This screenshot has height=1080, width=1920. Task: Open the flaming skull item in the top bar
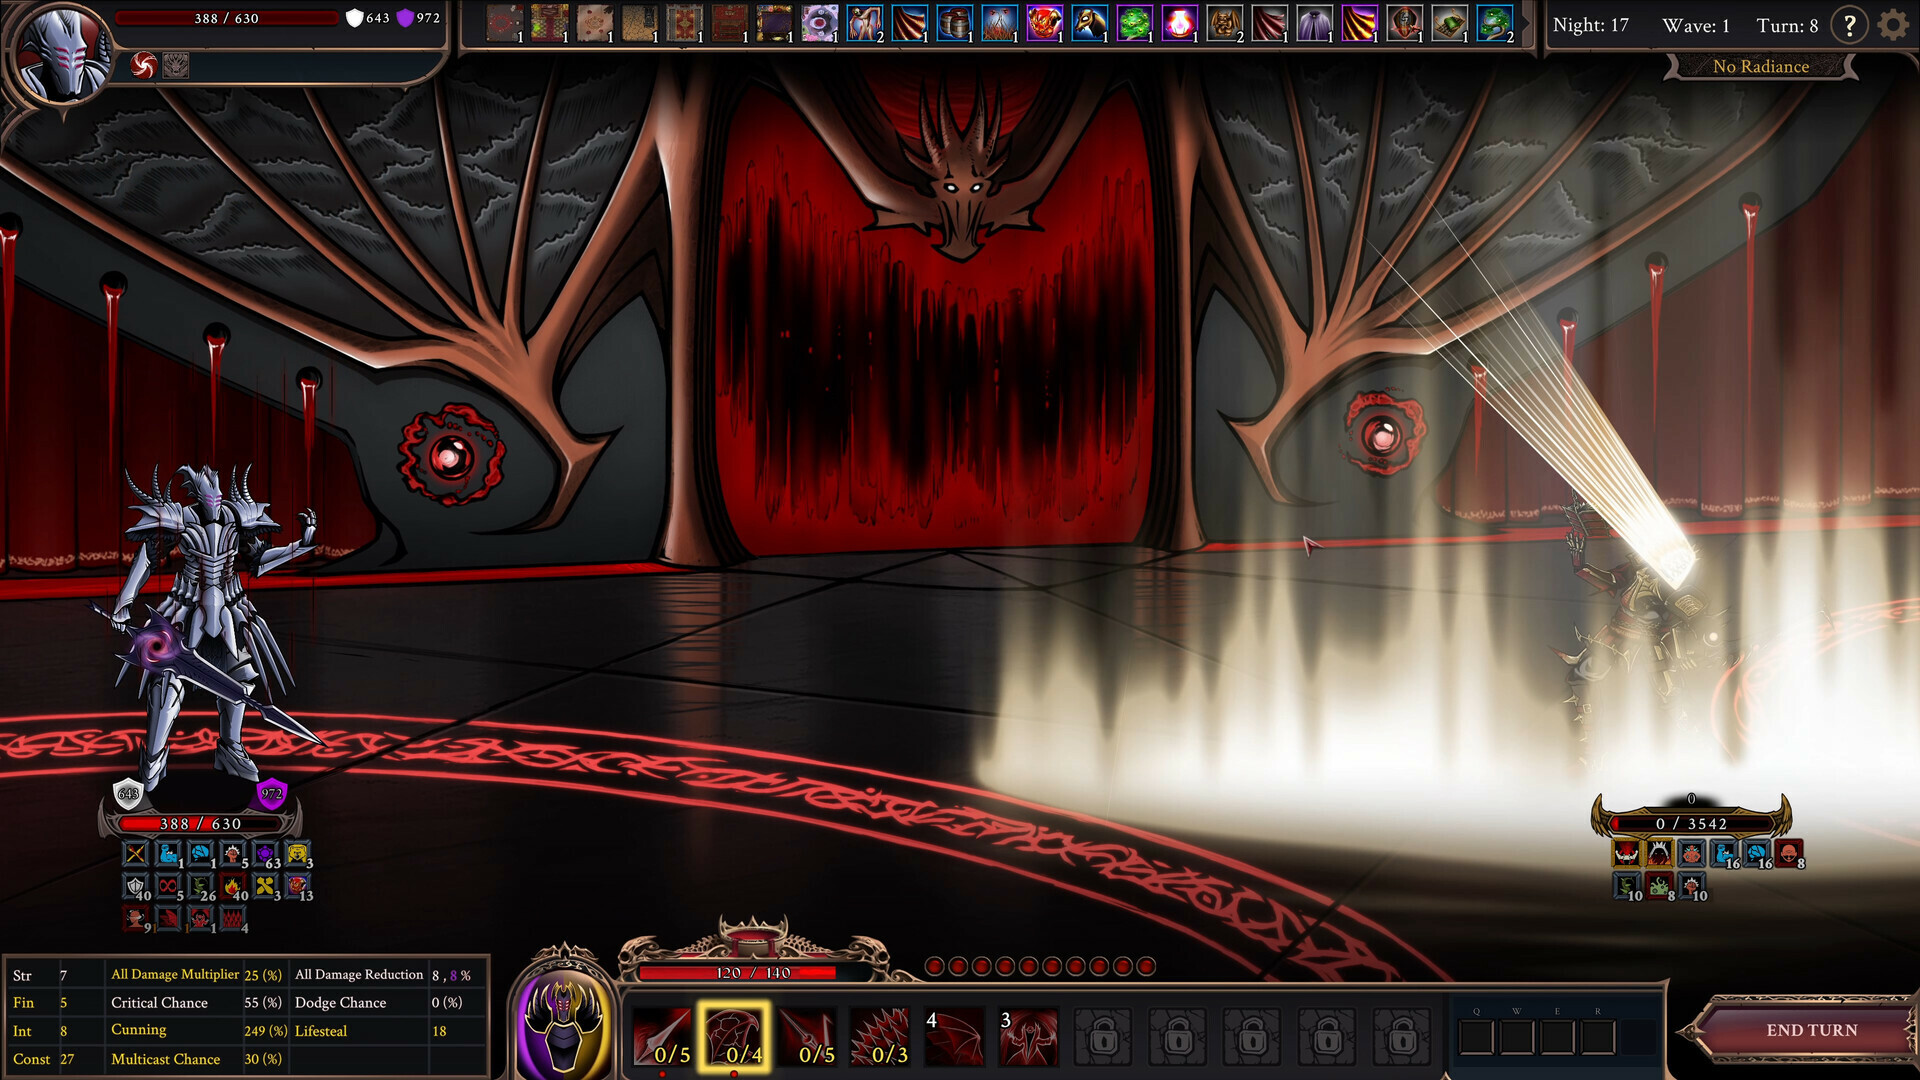pyautogui.click(x=1046, y=24)
